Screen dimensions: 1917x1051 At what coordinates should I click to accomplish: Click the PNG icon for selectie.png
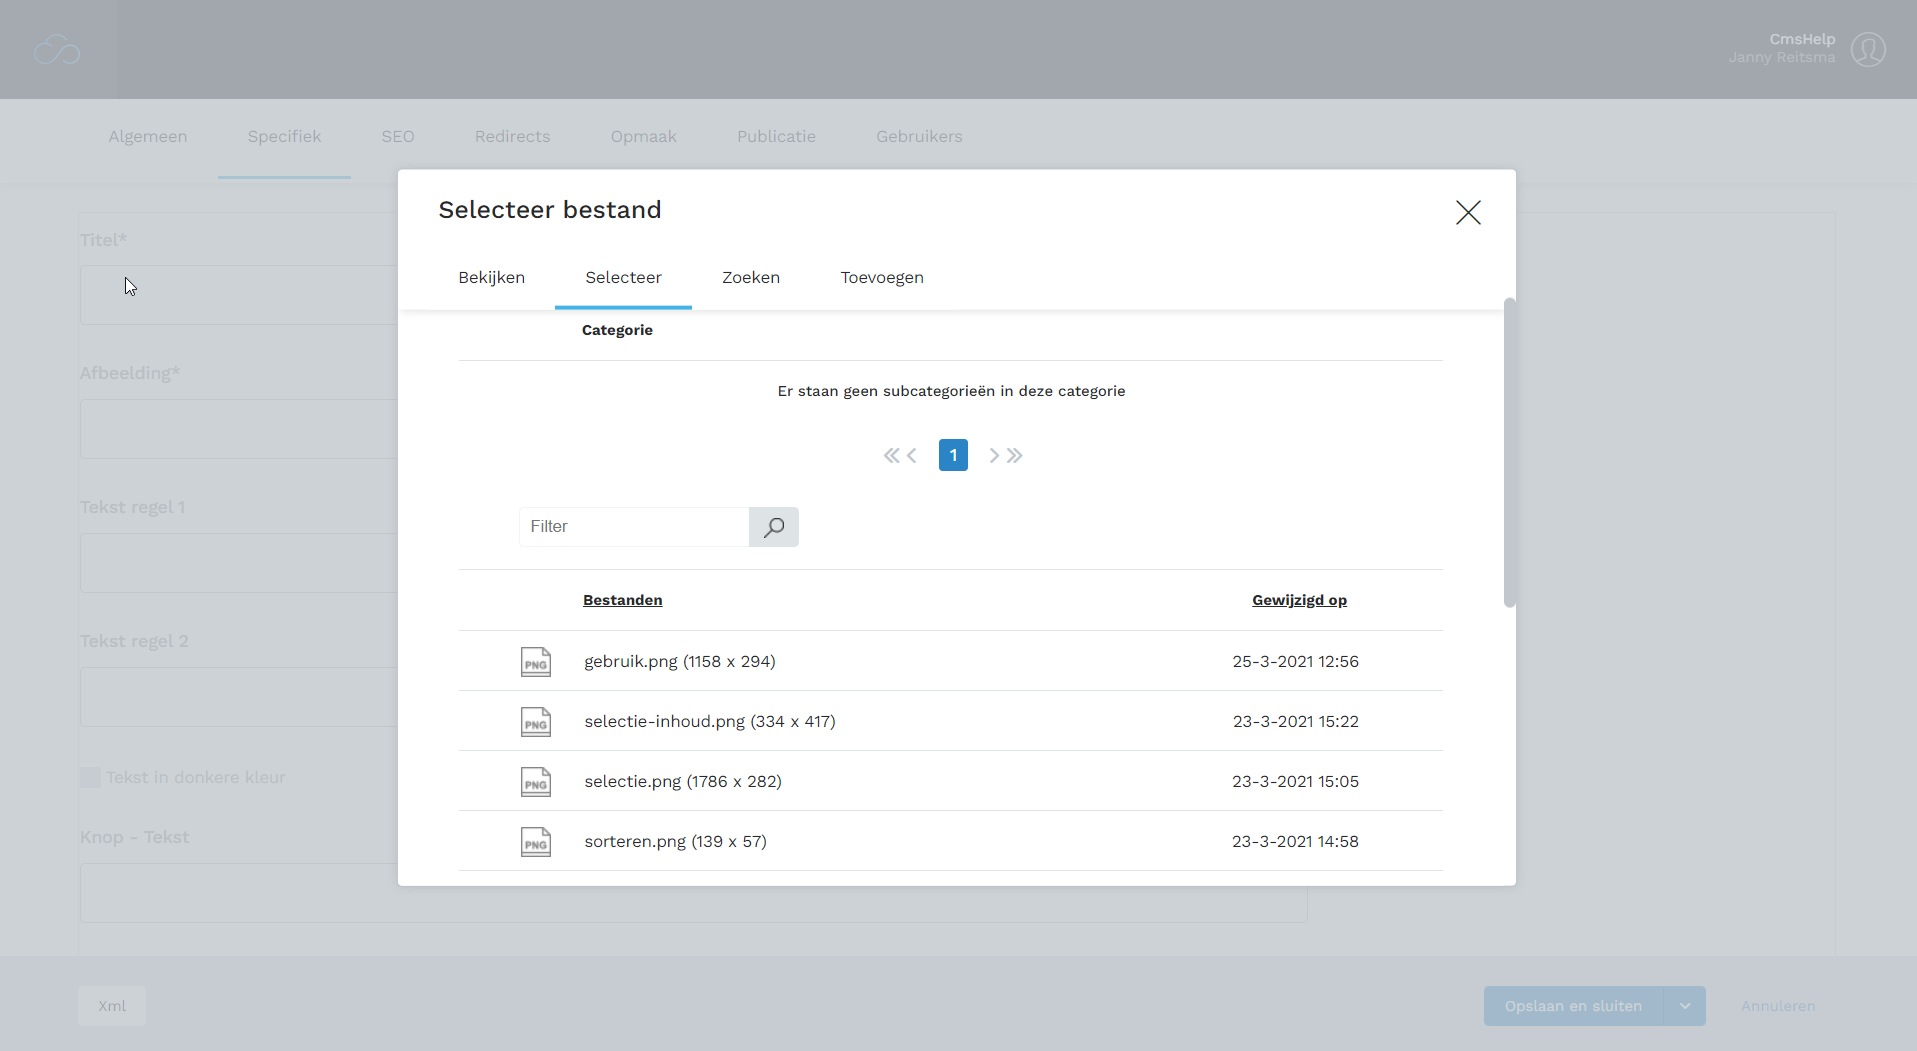coord(535,782)
